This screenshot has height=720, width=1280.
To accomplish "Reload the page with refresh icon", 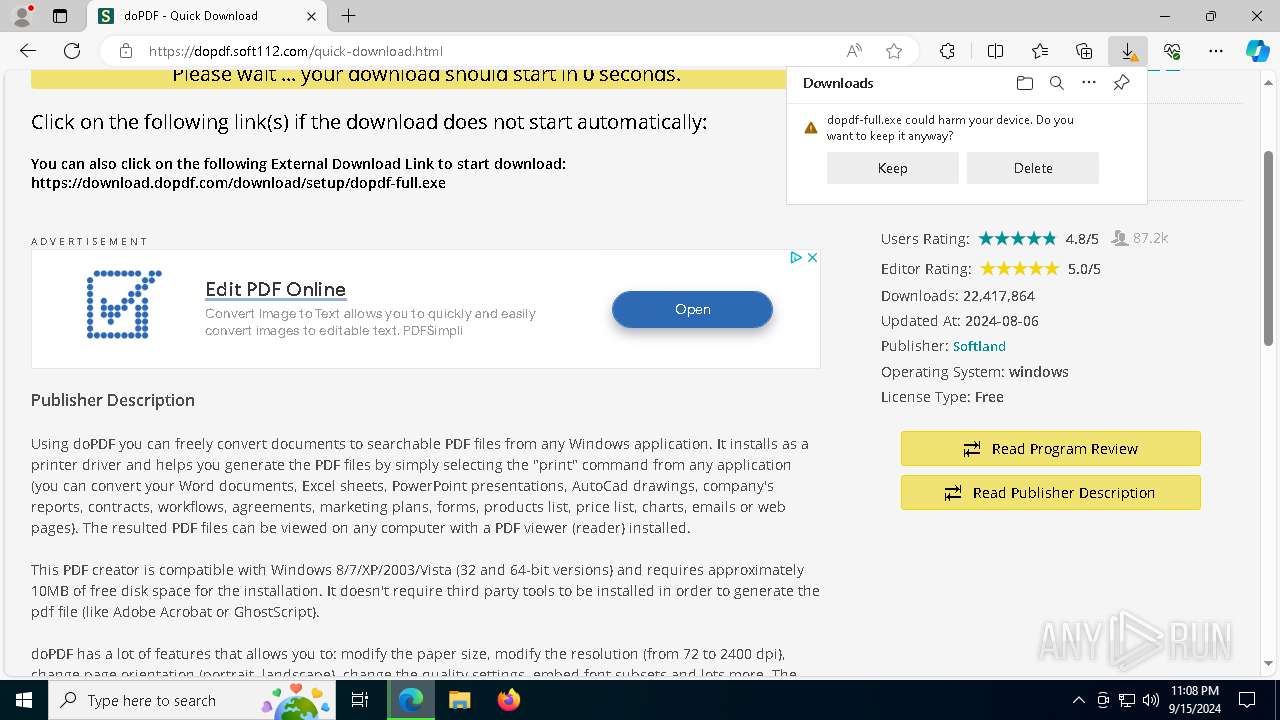I will point(72,51).
